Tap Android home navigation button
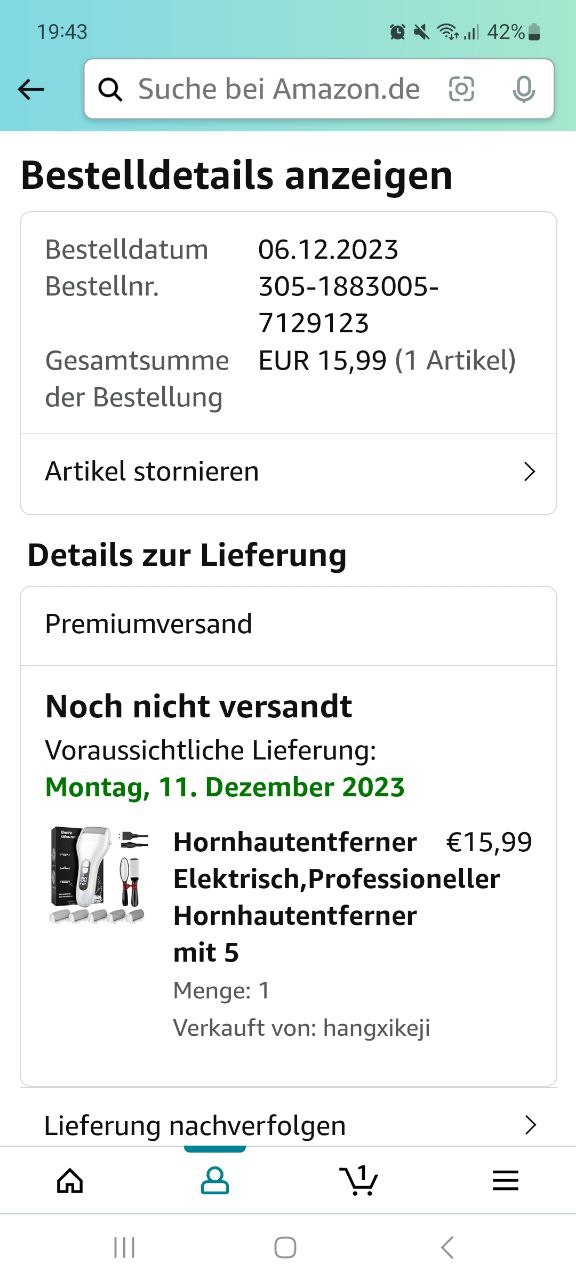This screenshot has width=576, height=1280. tap(285, 1247)
